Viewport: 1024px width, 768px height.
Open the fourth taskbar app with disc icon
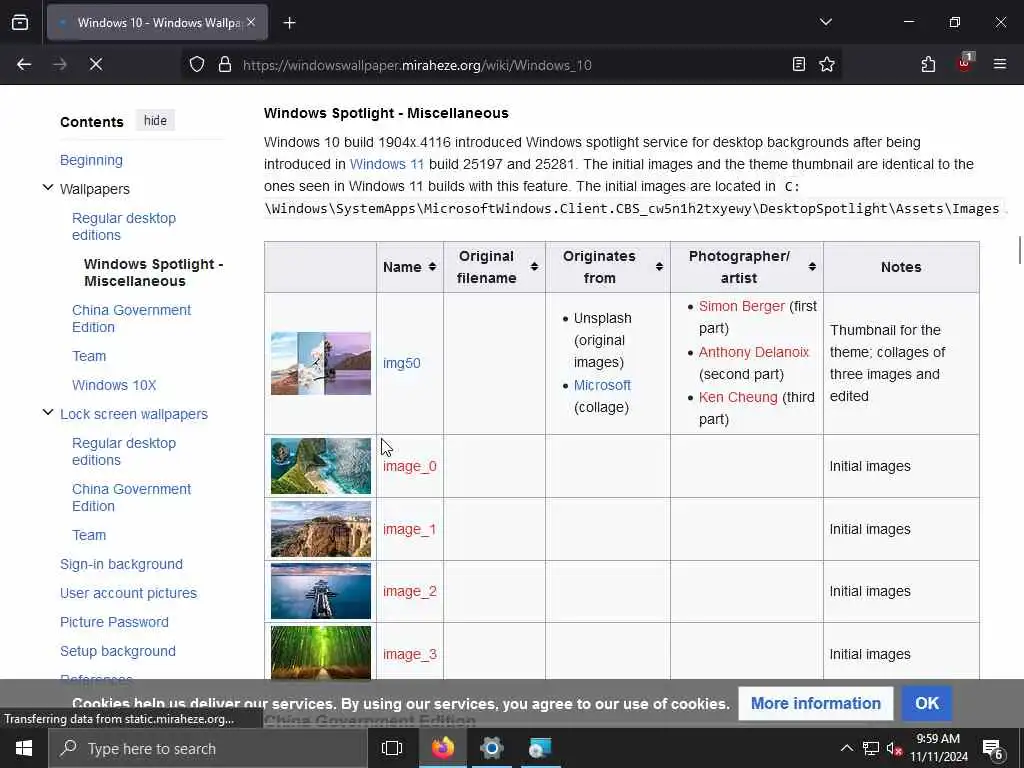click(x=540, y=748)
